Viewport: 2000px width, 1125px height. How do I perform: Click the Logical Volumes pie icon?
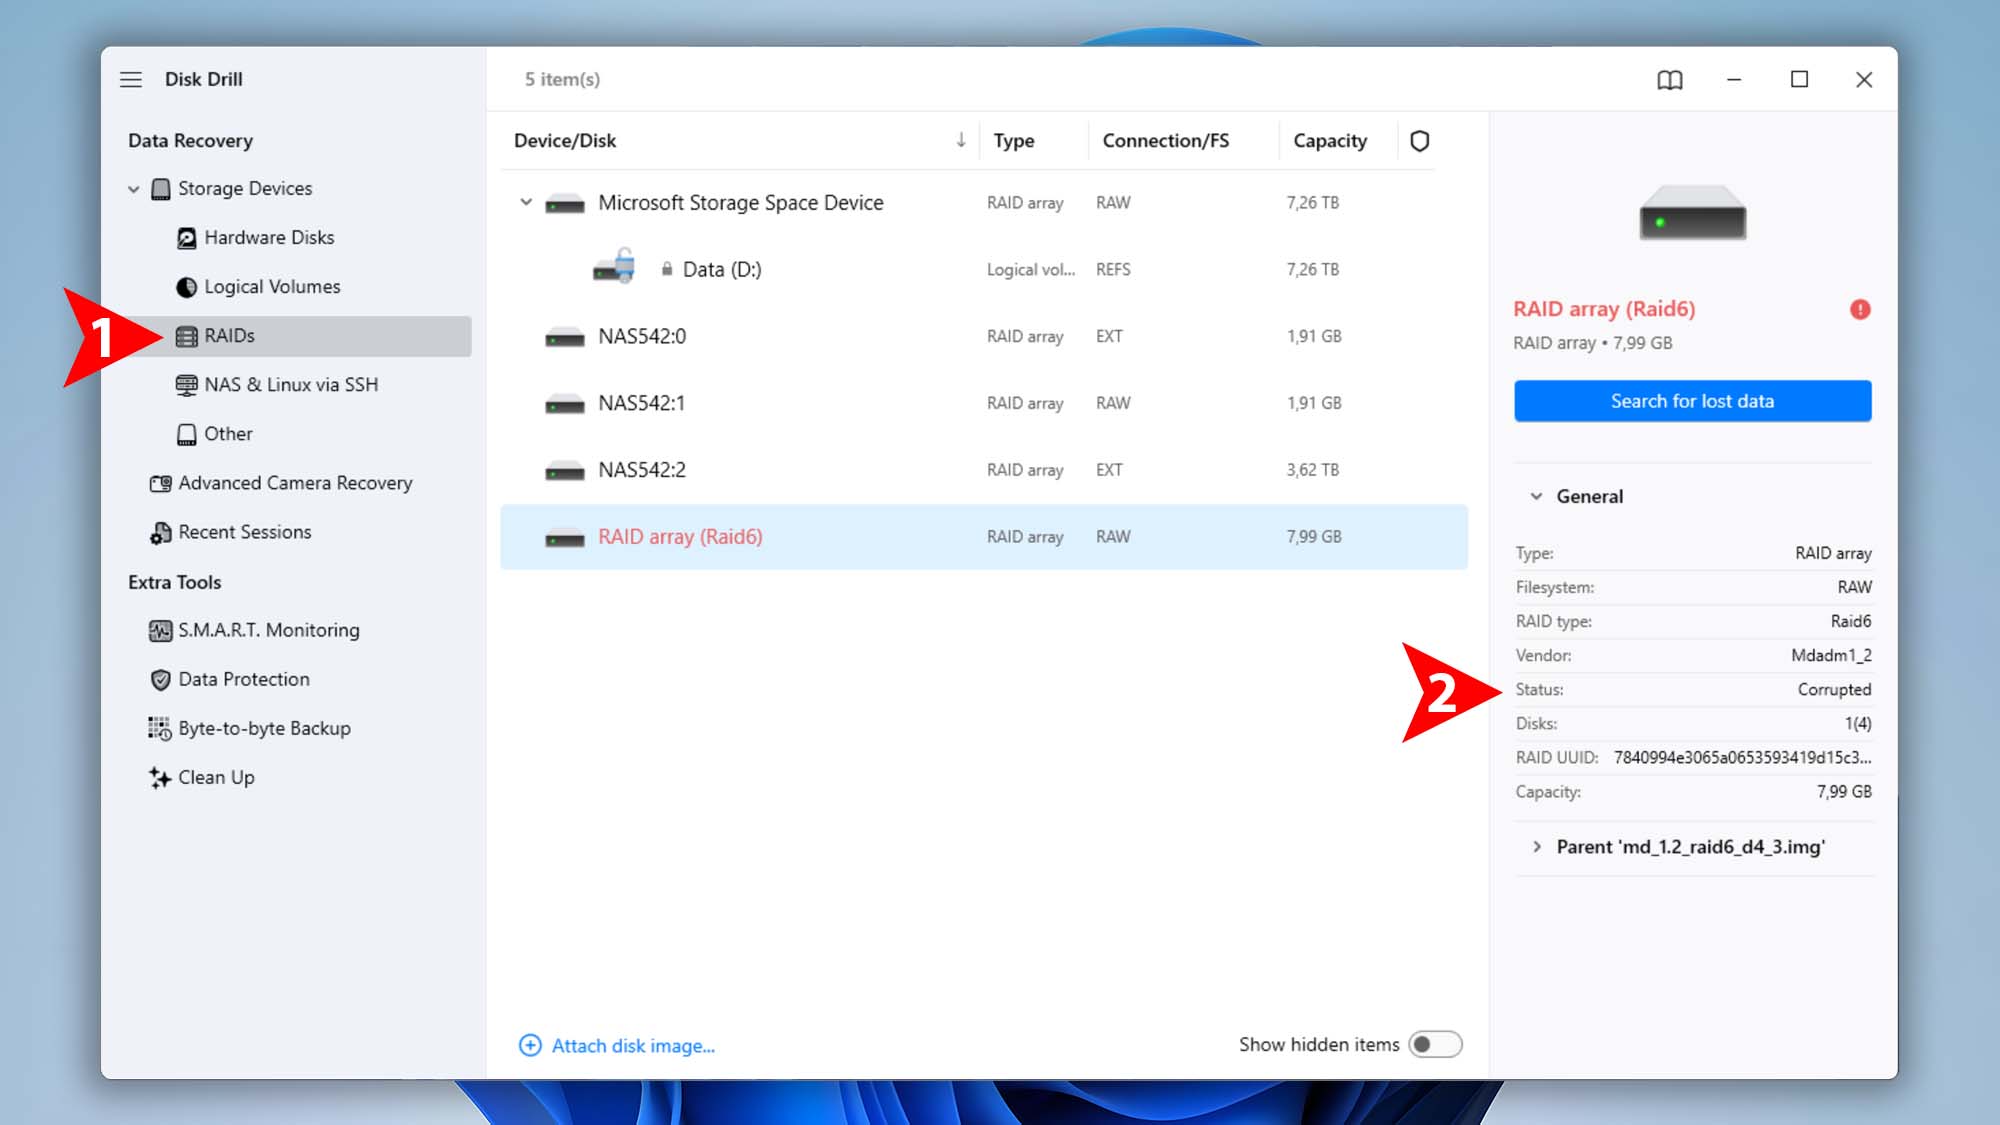186,287
